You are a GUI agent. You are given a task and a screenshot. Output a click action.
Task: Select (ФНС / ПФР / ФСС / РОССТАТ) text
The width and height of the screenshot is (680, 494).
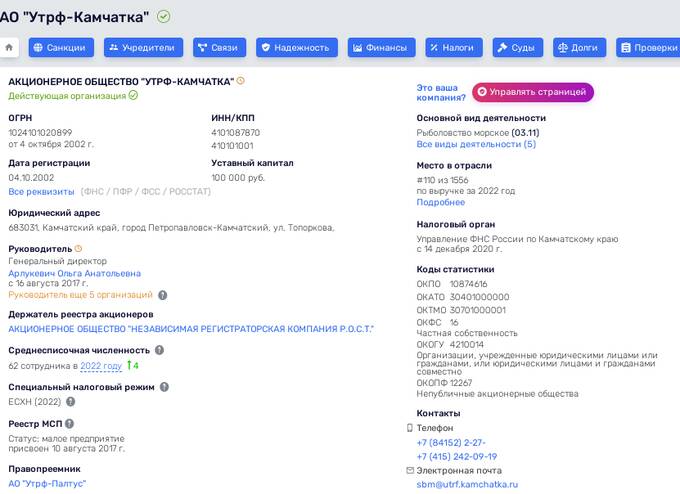(146, 192)
